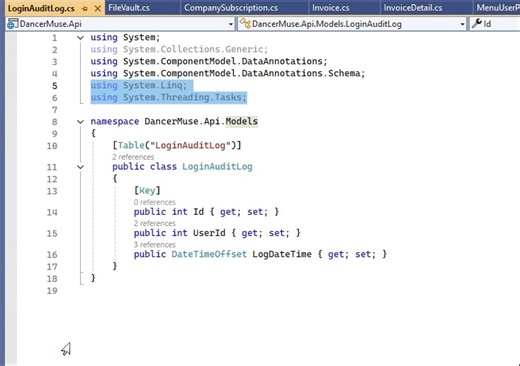Open the CompanySubscription.cs tab

(231, 8)
